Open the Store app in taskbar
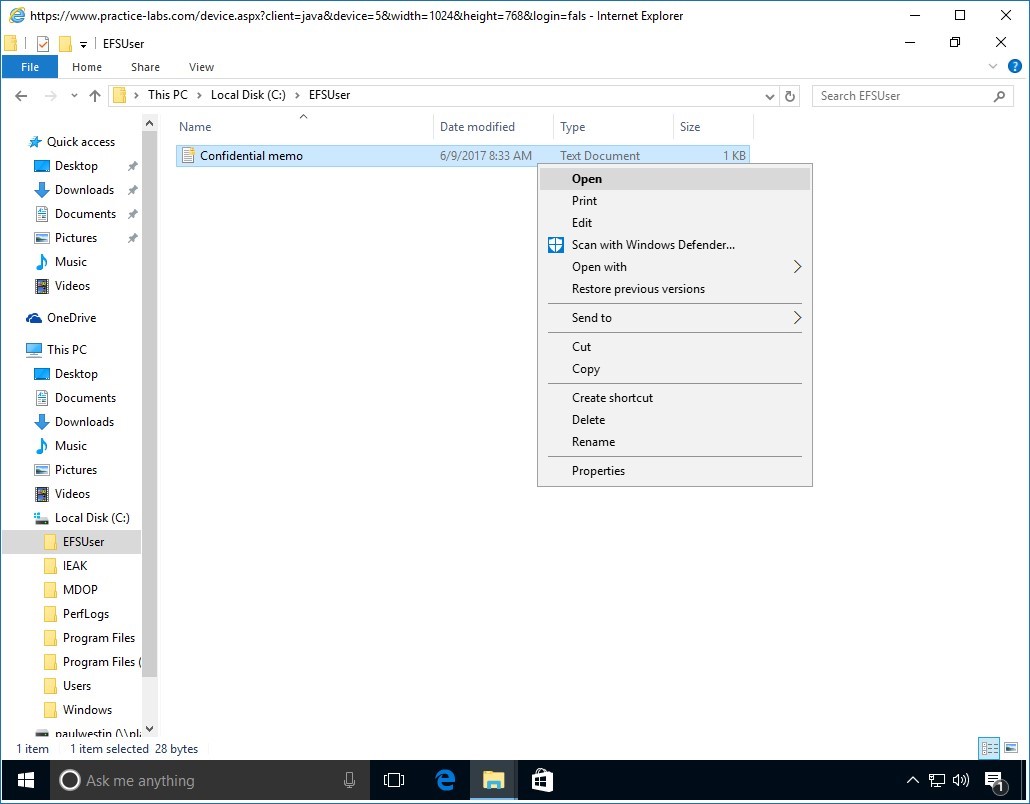The height and width of the screenshot is (804, 1030). (x=541, y=780)
